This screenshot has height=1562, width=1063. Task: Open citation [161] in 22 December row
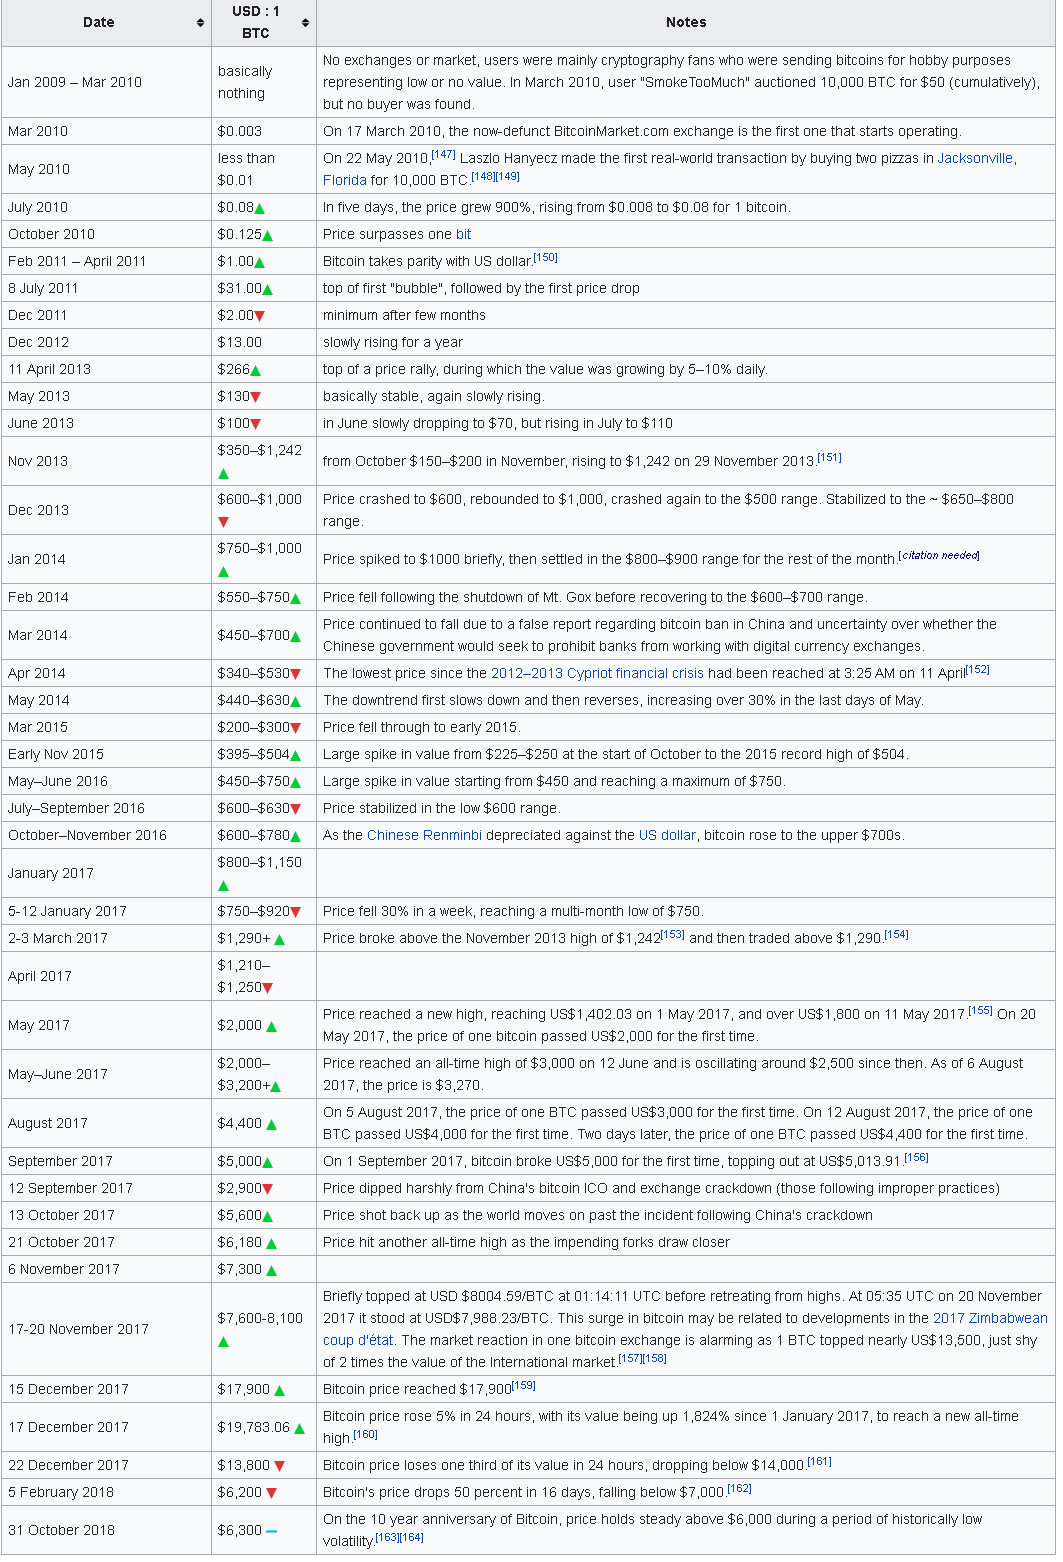pos(819,1461)
